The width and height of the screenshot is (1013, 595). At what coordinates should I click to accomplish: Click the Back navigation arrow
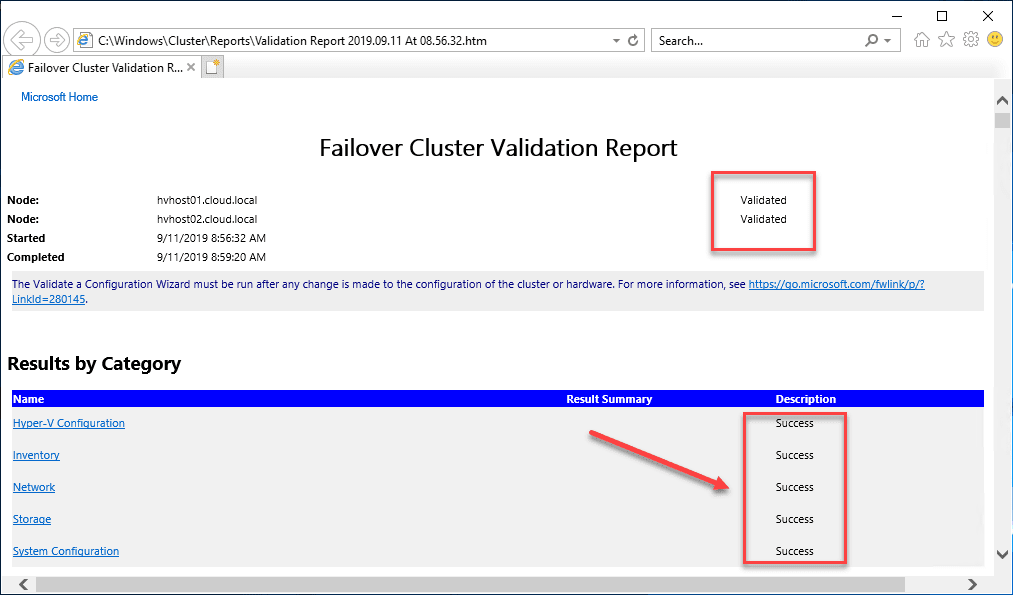[x=21, y=39]
